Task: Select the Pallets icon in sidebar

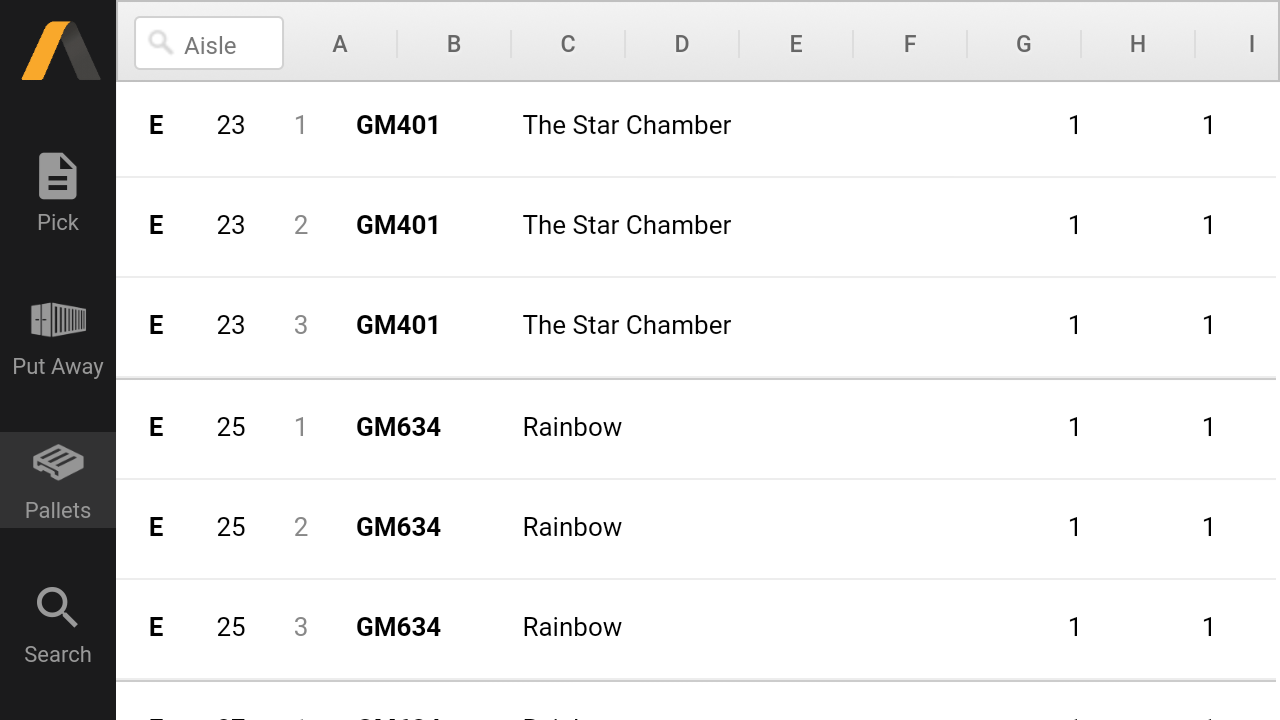Action: click(58, 463)
